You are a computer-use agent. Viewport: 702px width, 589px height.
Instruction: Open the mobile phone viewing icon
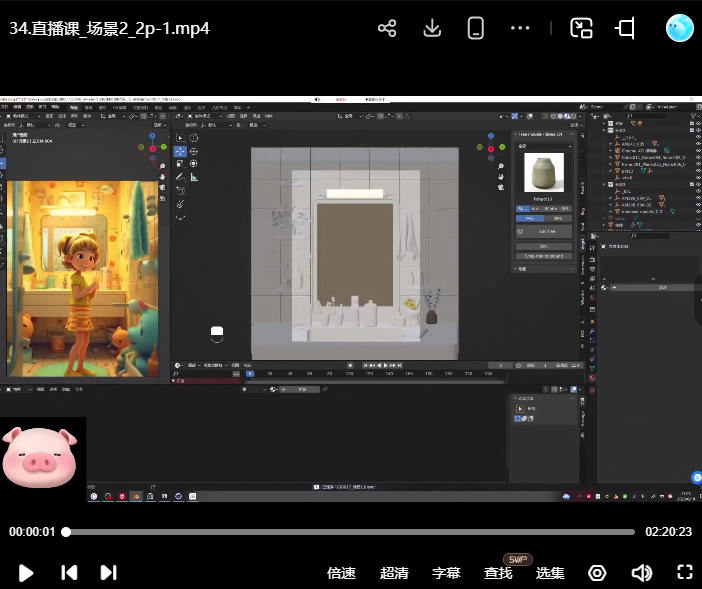click(x=476, y=28)
